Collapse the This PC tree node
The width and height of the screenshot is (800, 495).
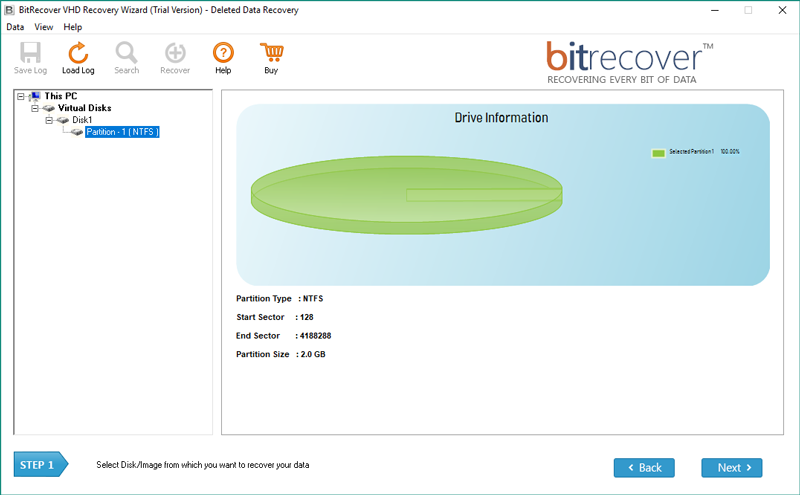[21, 96]
